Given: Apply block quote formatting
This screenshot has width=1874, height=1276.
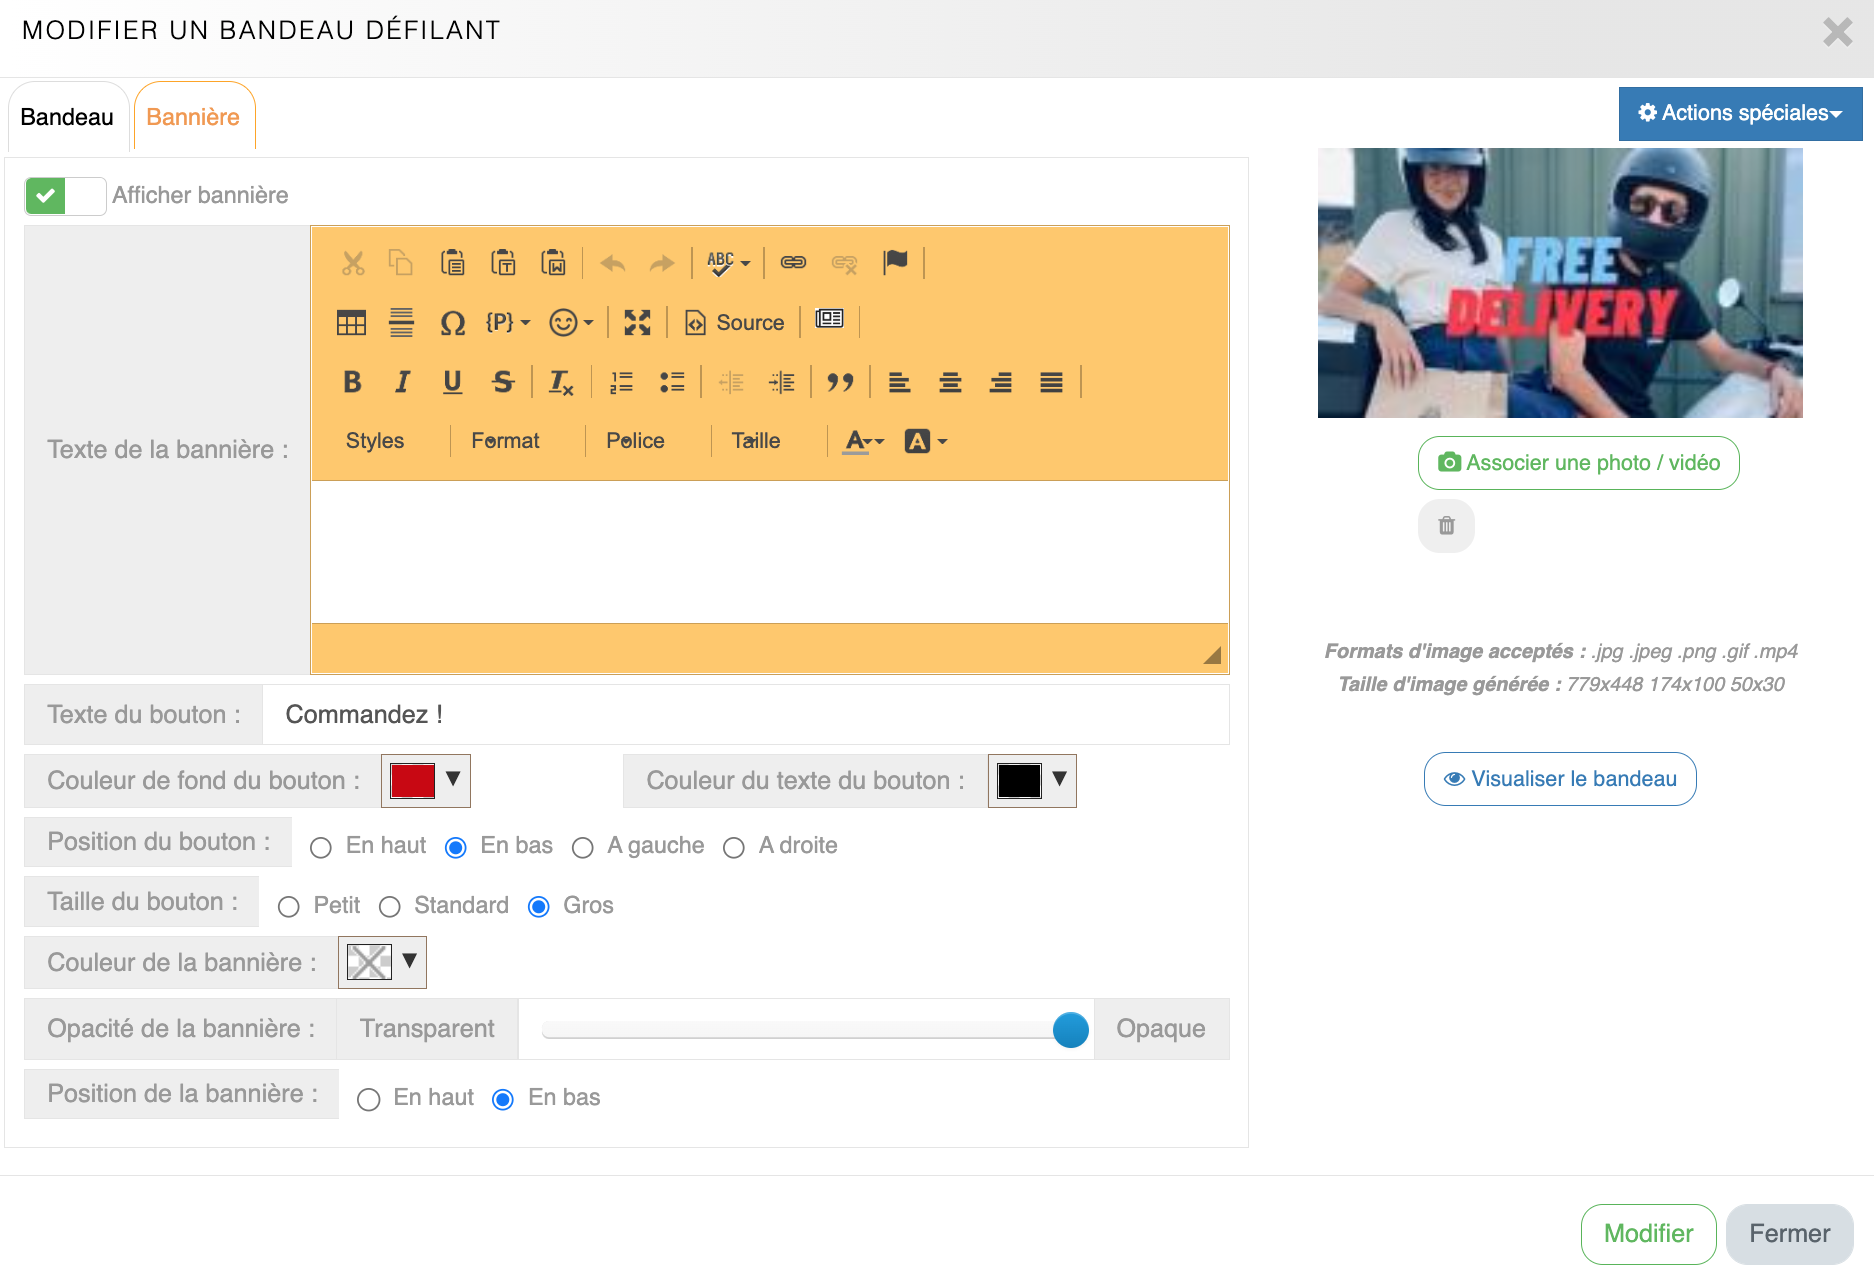Looking at the screenshot, I should tap(840, 382).
